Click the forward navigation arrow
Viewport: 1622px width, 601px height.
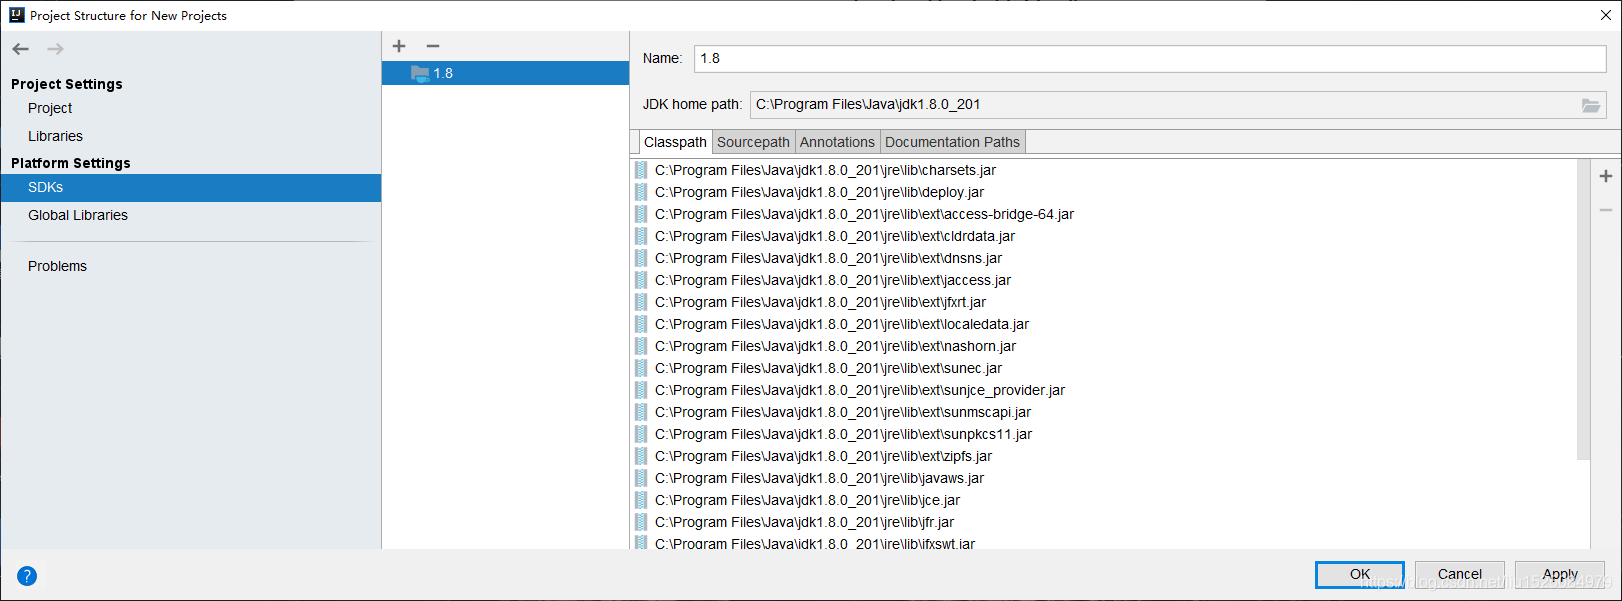click(55, 49)
